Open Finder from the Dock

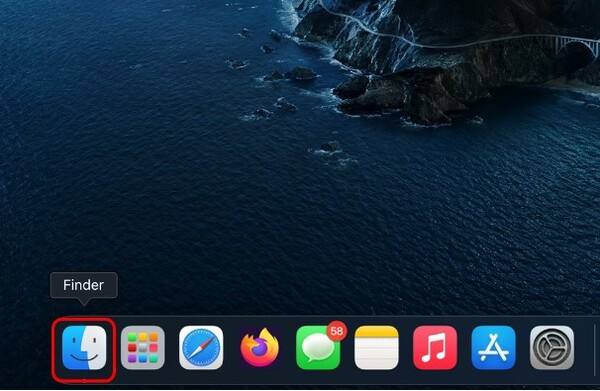pyautogui.click(x=84, y=348)
